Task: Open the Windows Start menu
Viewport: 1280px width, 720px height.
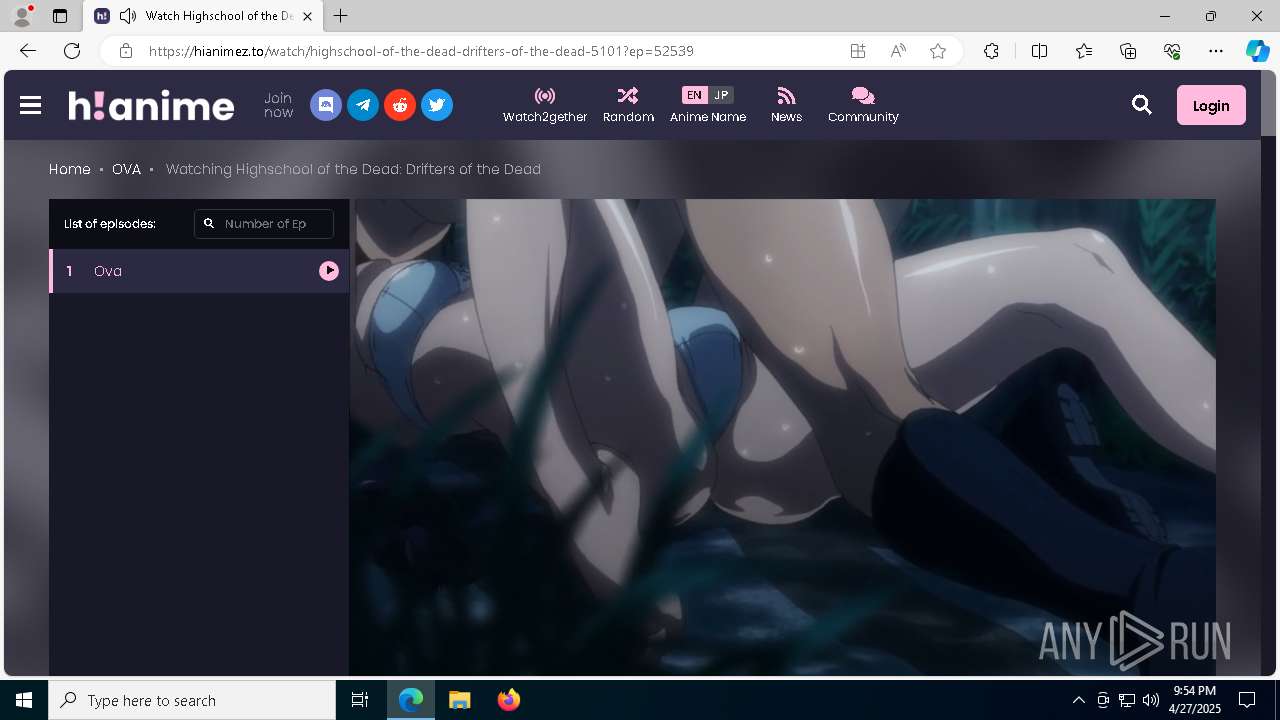Action: point(24,700)
